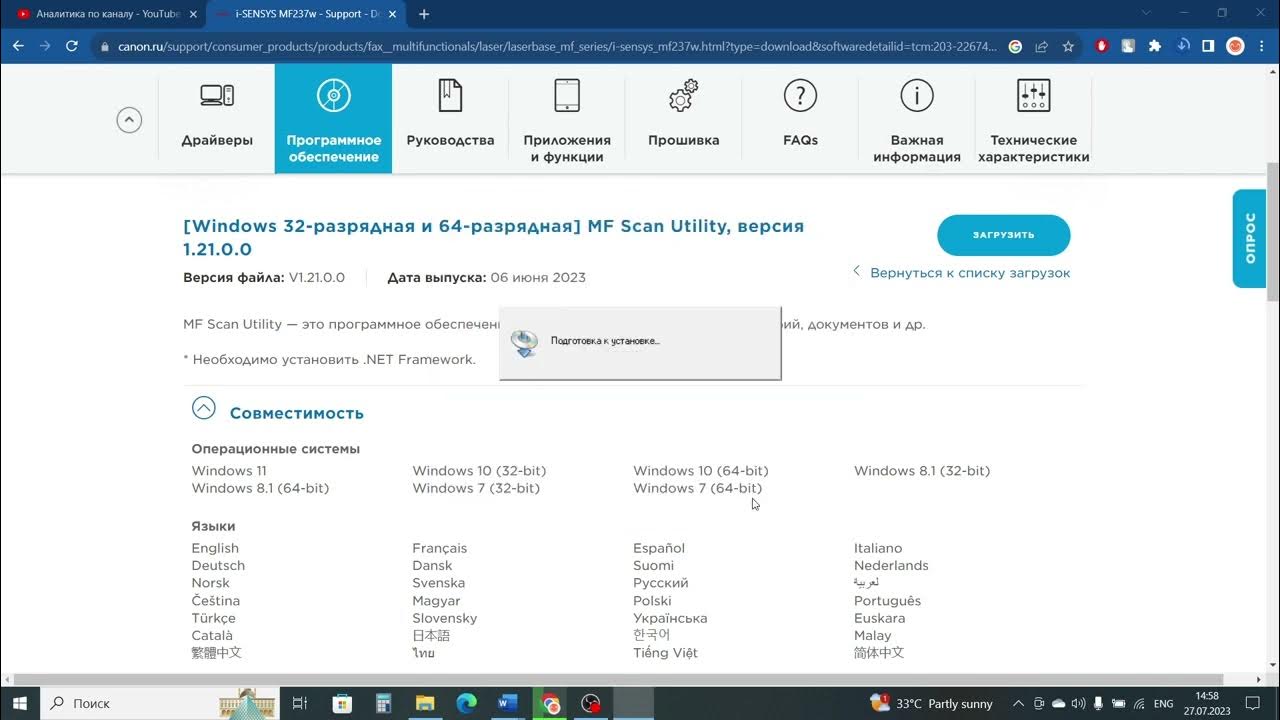Image resolution: width=1280 pixels, height=720 pixels.
Task: Open the Драйверы section icon
Action: (217, 96)
